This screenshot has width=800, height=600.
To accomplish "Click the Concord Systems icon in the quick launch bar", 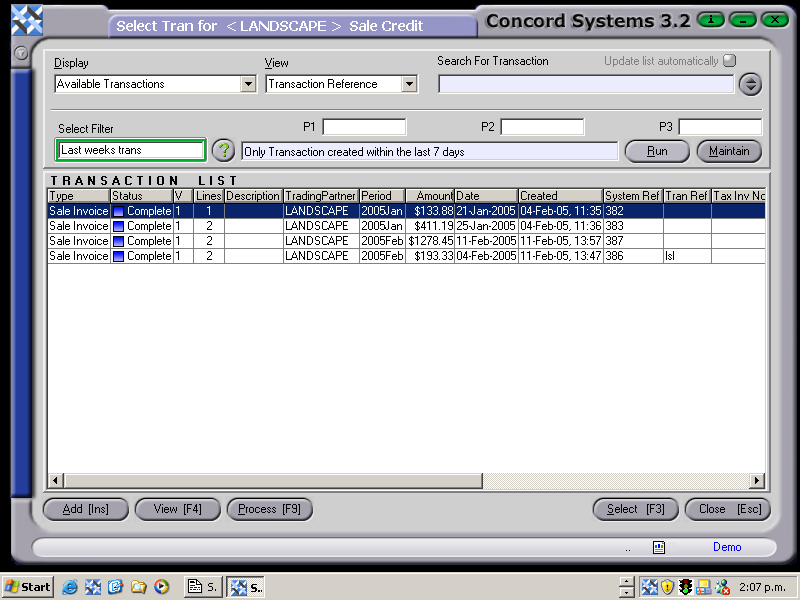I will [93, 587].
